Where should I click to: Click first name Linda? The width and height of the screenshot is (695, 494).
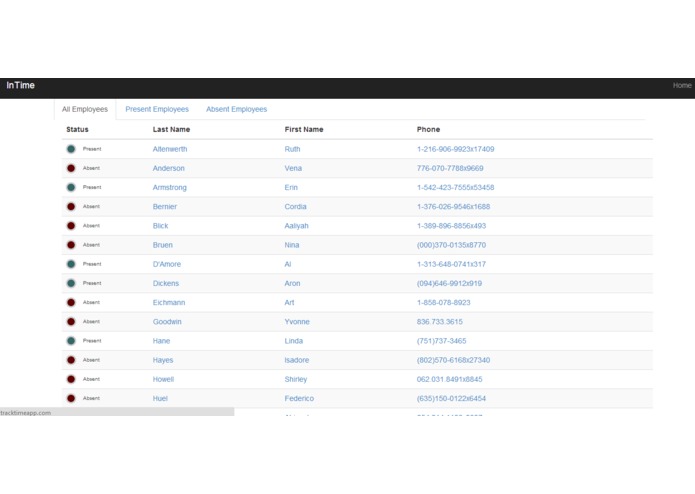(x=294, y=341)
